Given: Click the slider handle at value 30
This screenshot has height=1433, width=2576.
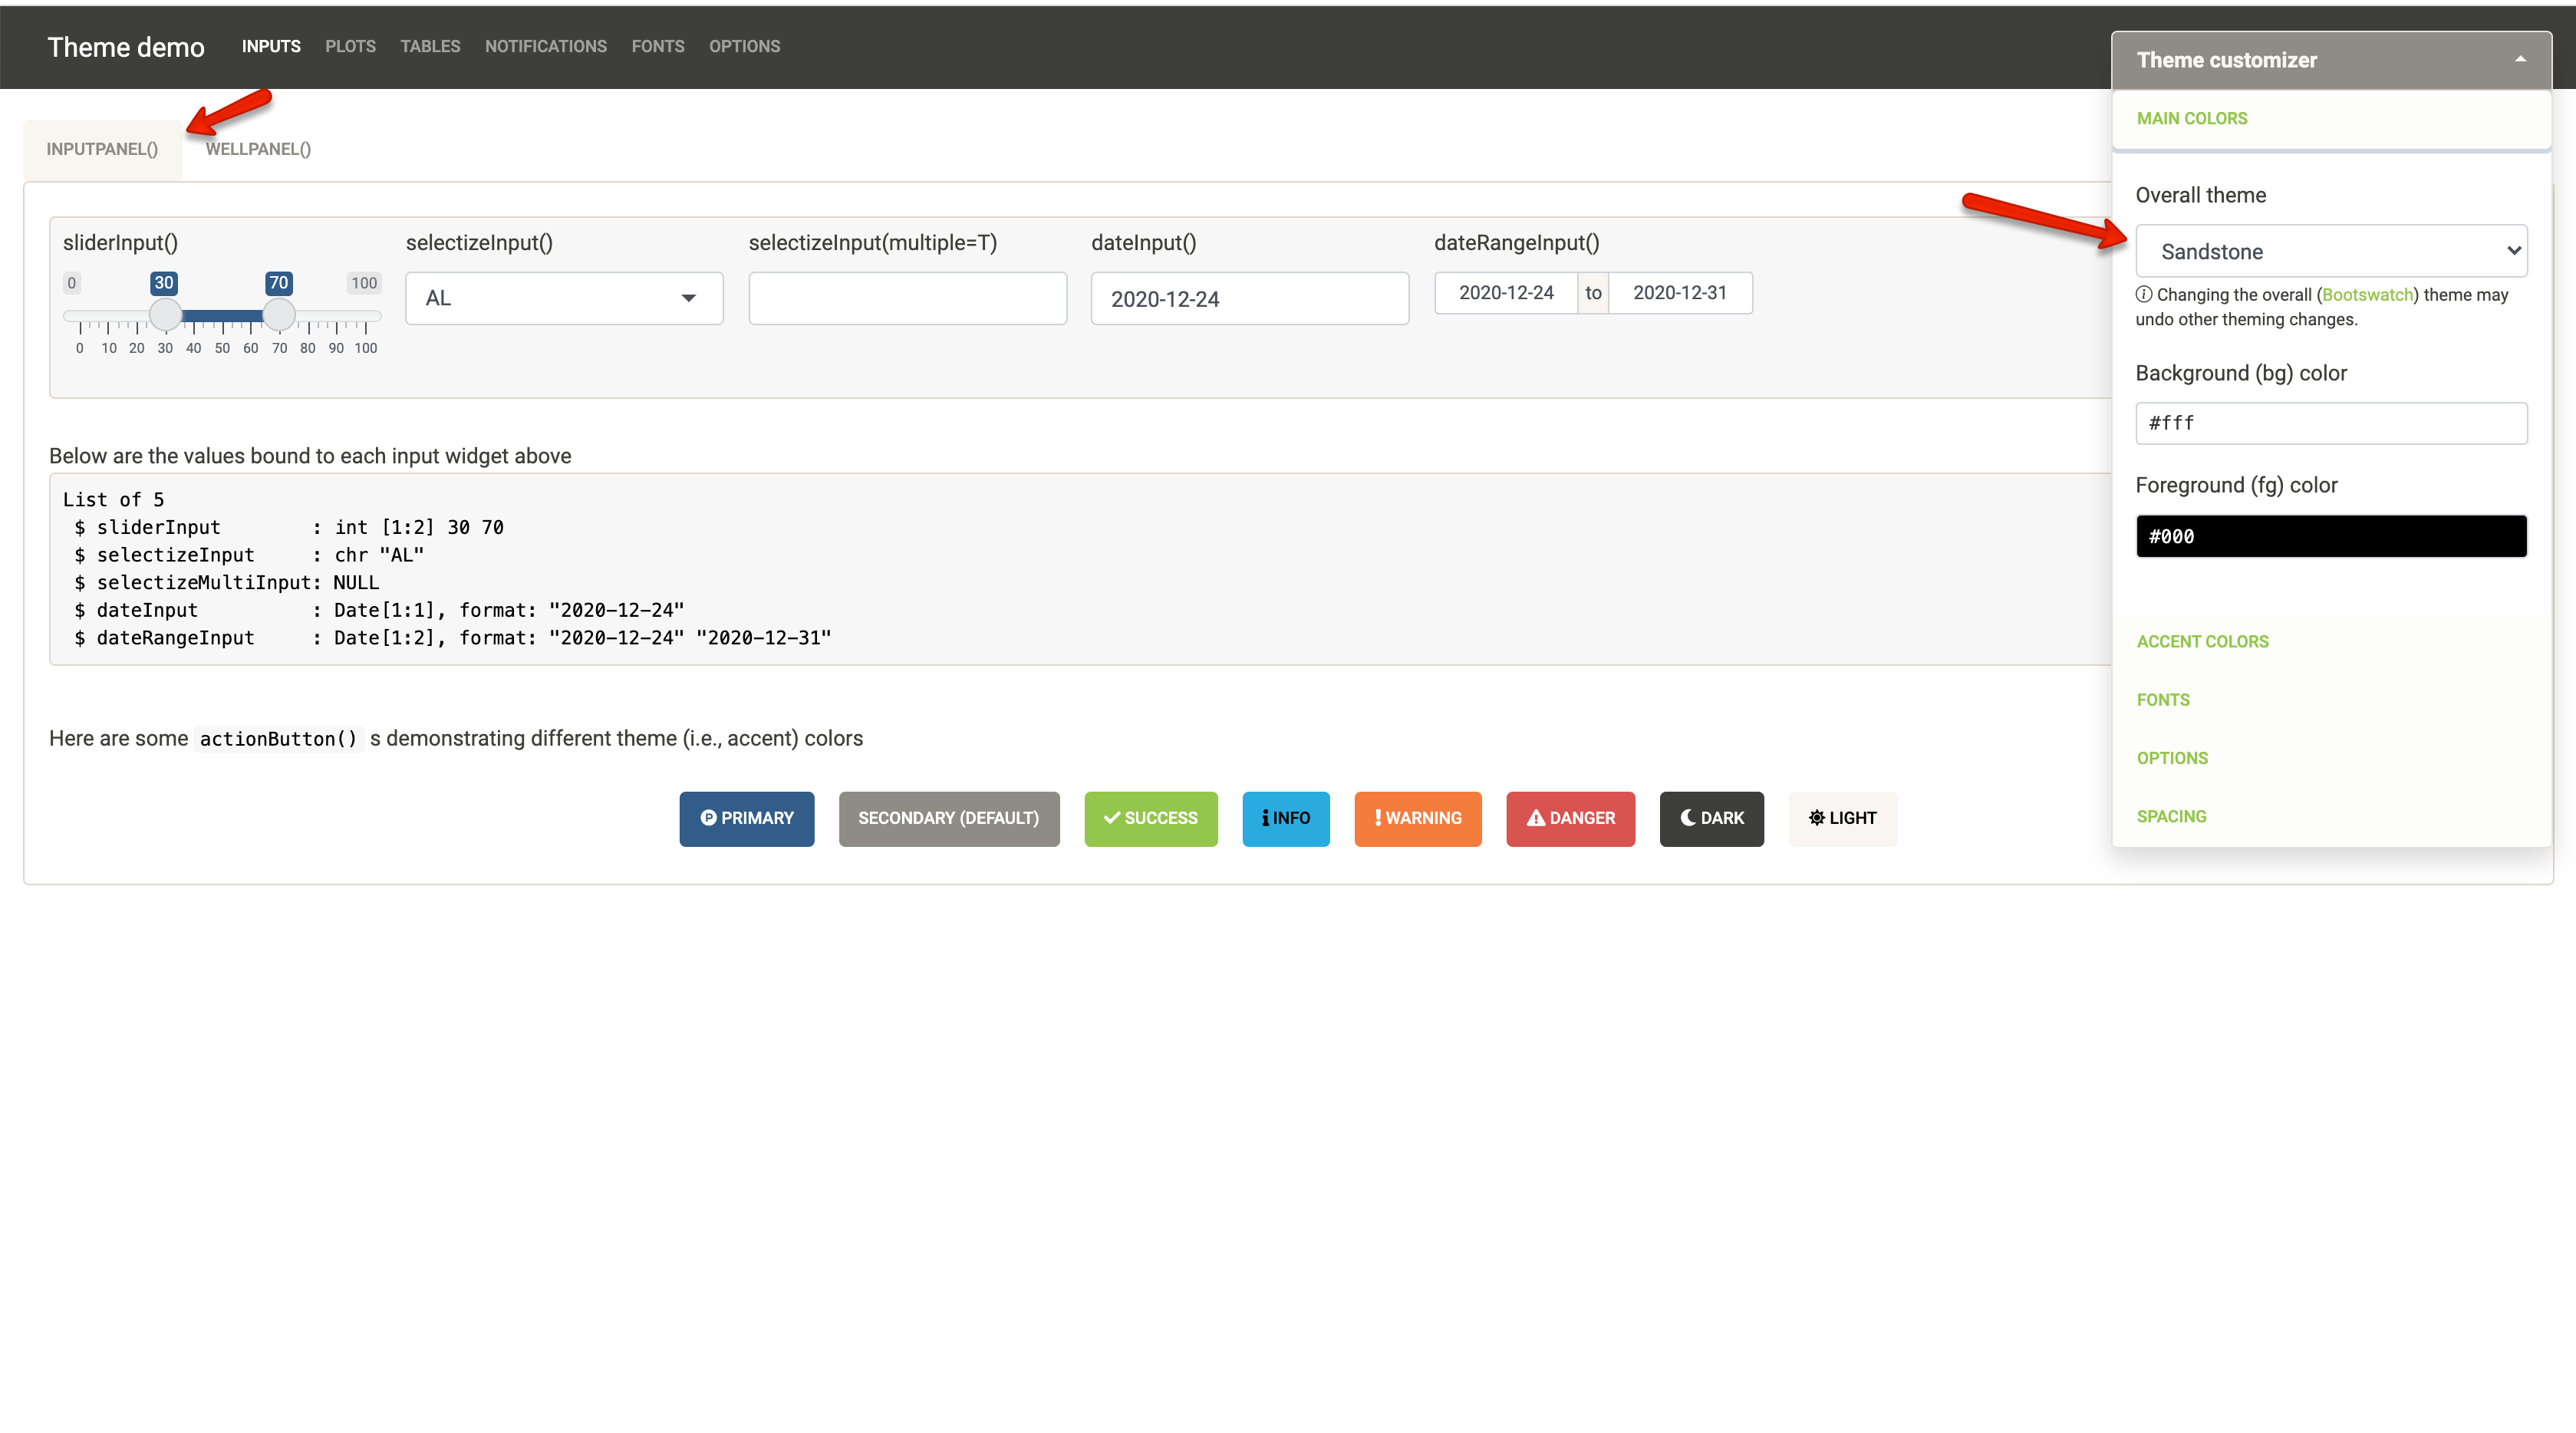Looking at the screenshot, I should (164, 315).
